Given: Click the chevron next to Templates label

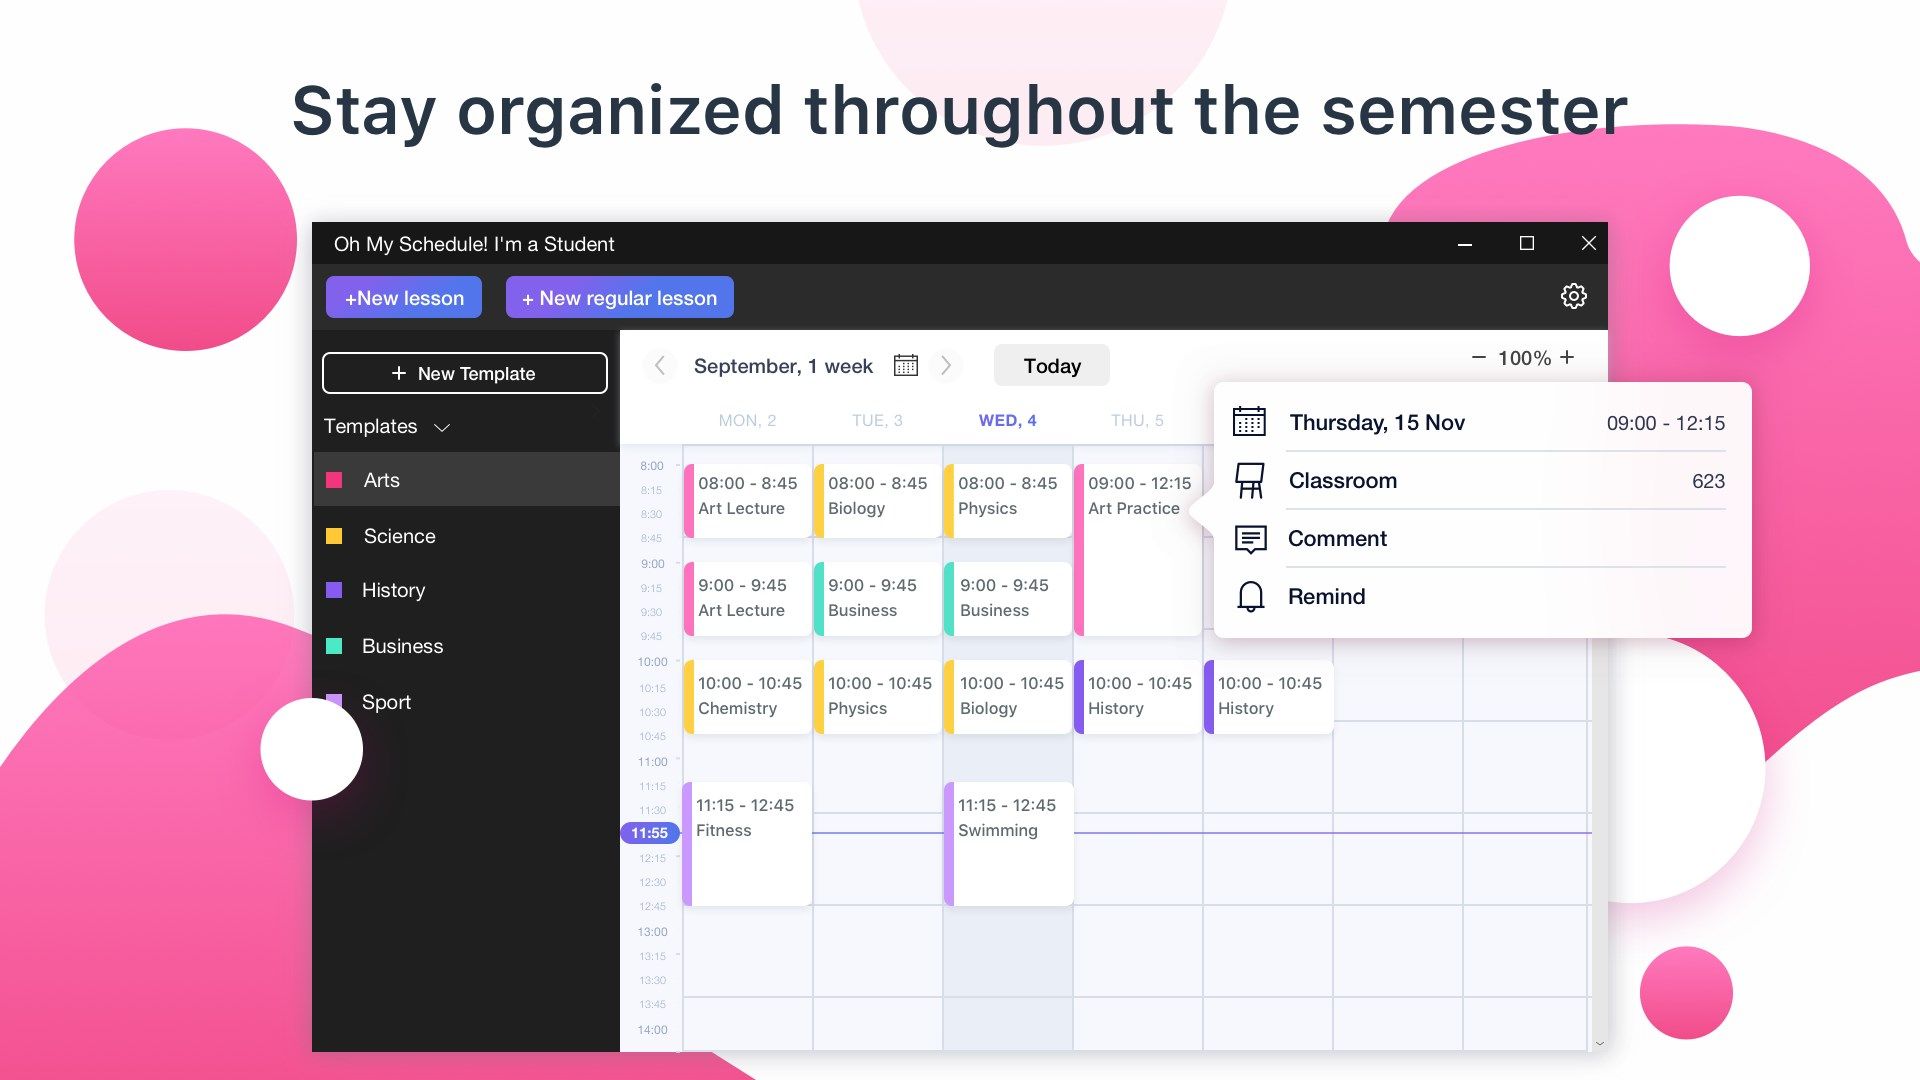Looking at the screenshot, I should point(443,427).
